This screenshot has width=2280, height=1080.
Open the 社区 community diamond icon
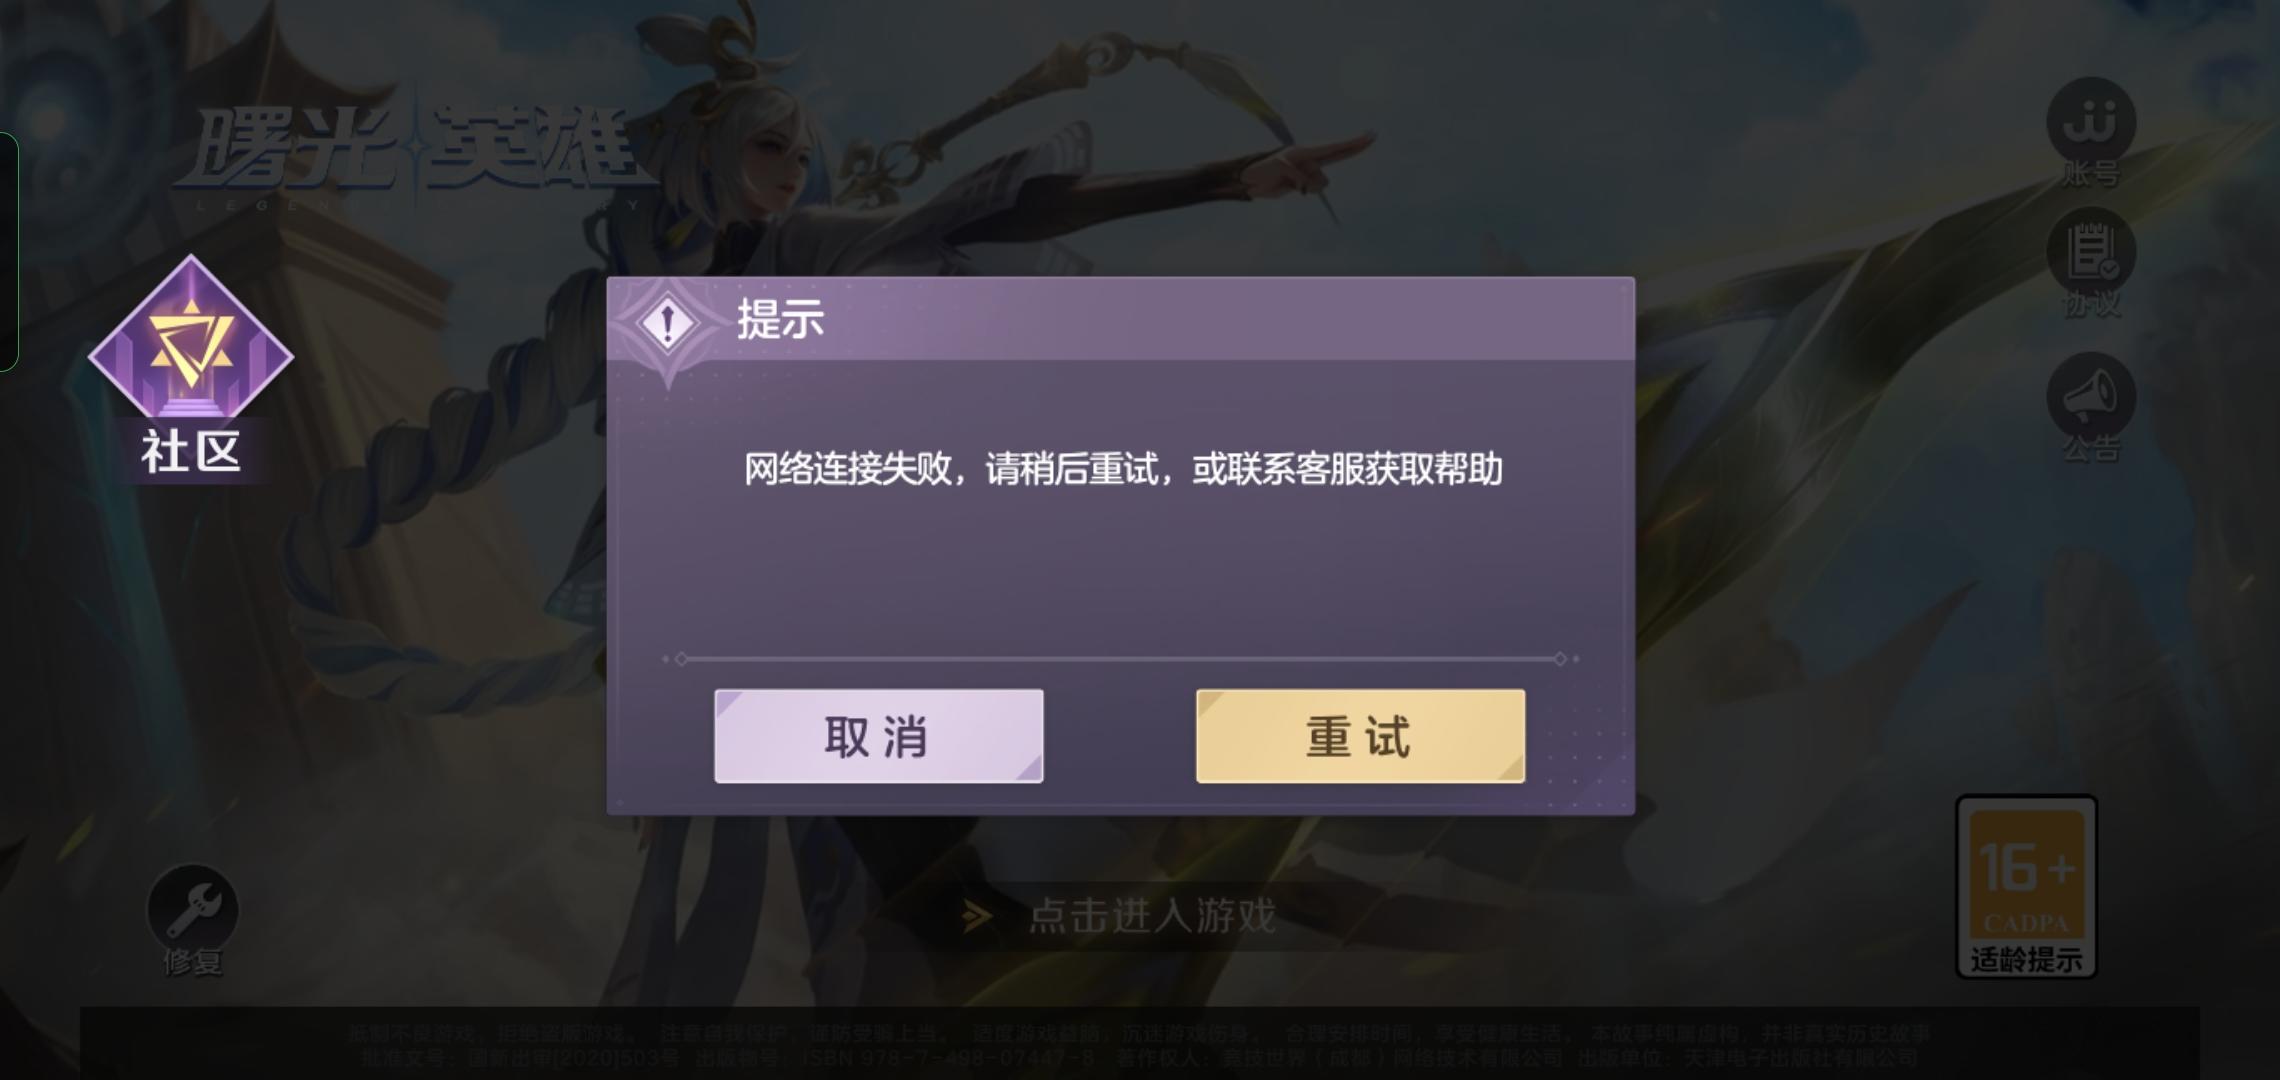(x=191, y=365)
